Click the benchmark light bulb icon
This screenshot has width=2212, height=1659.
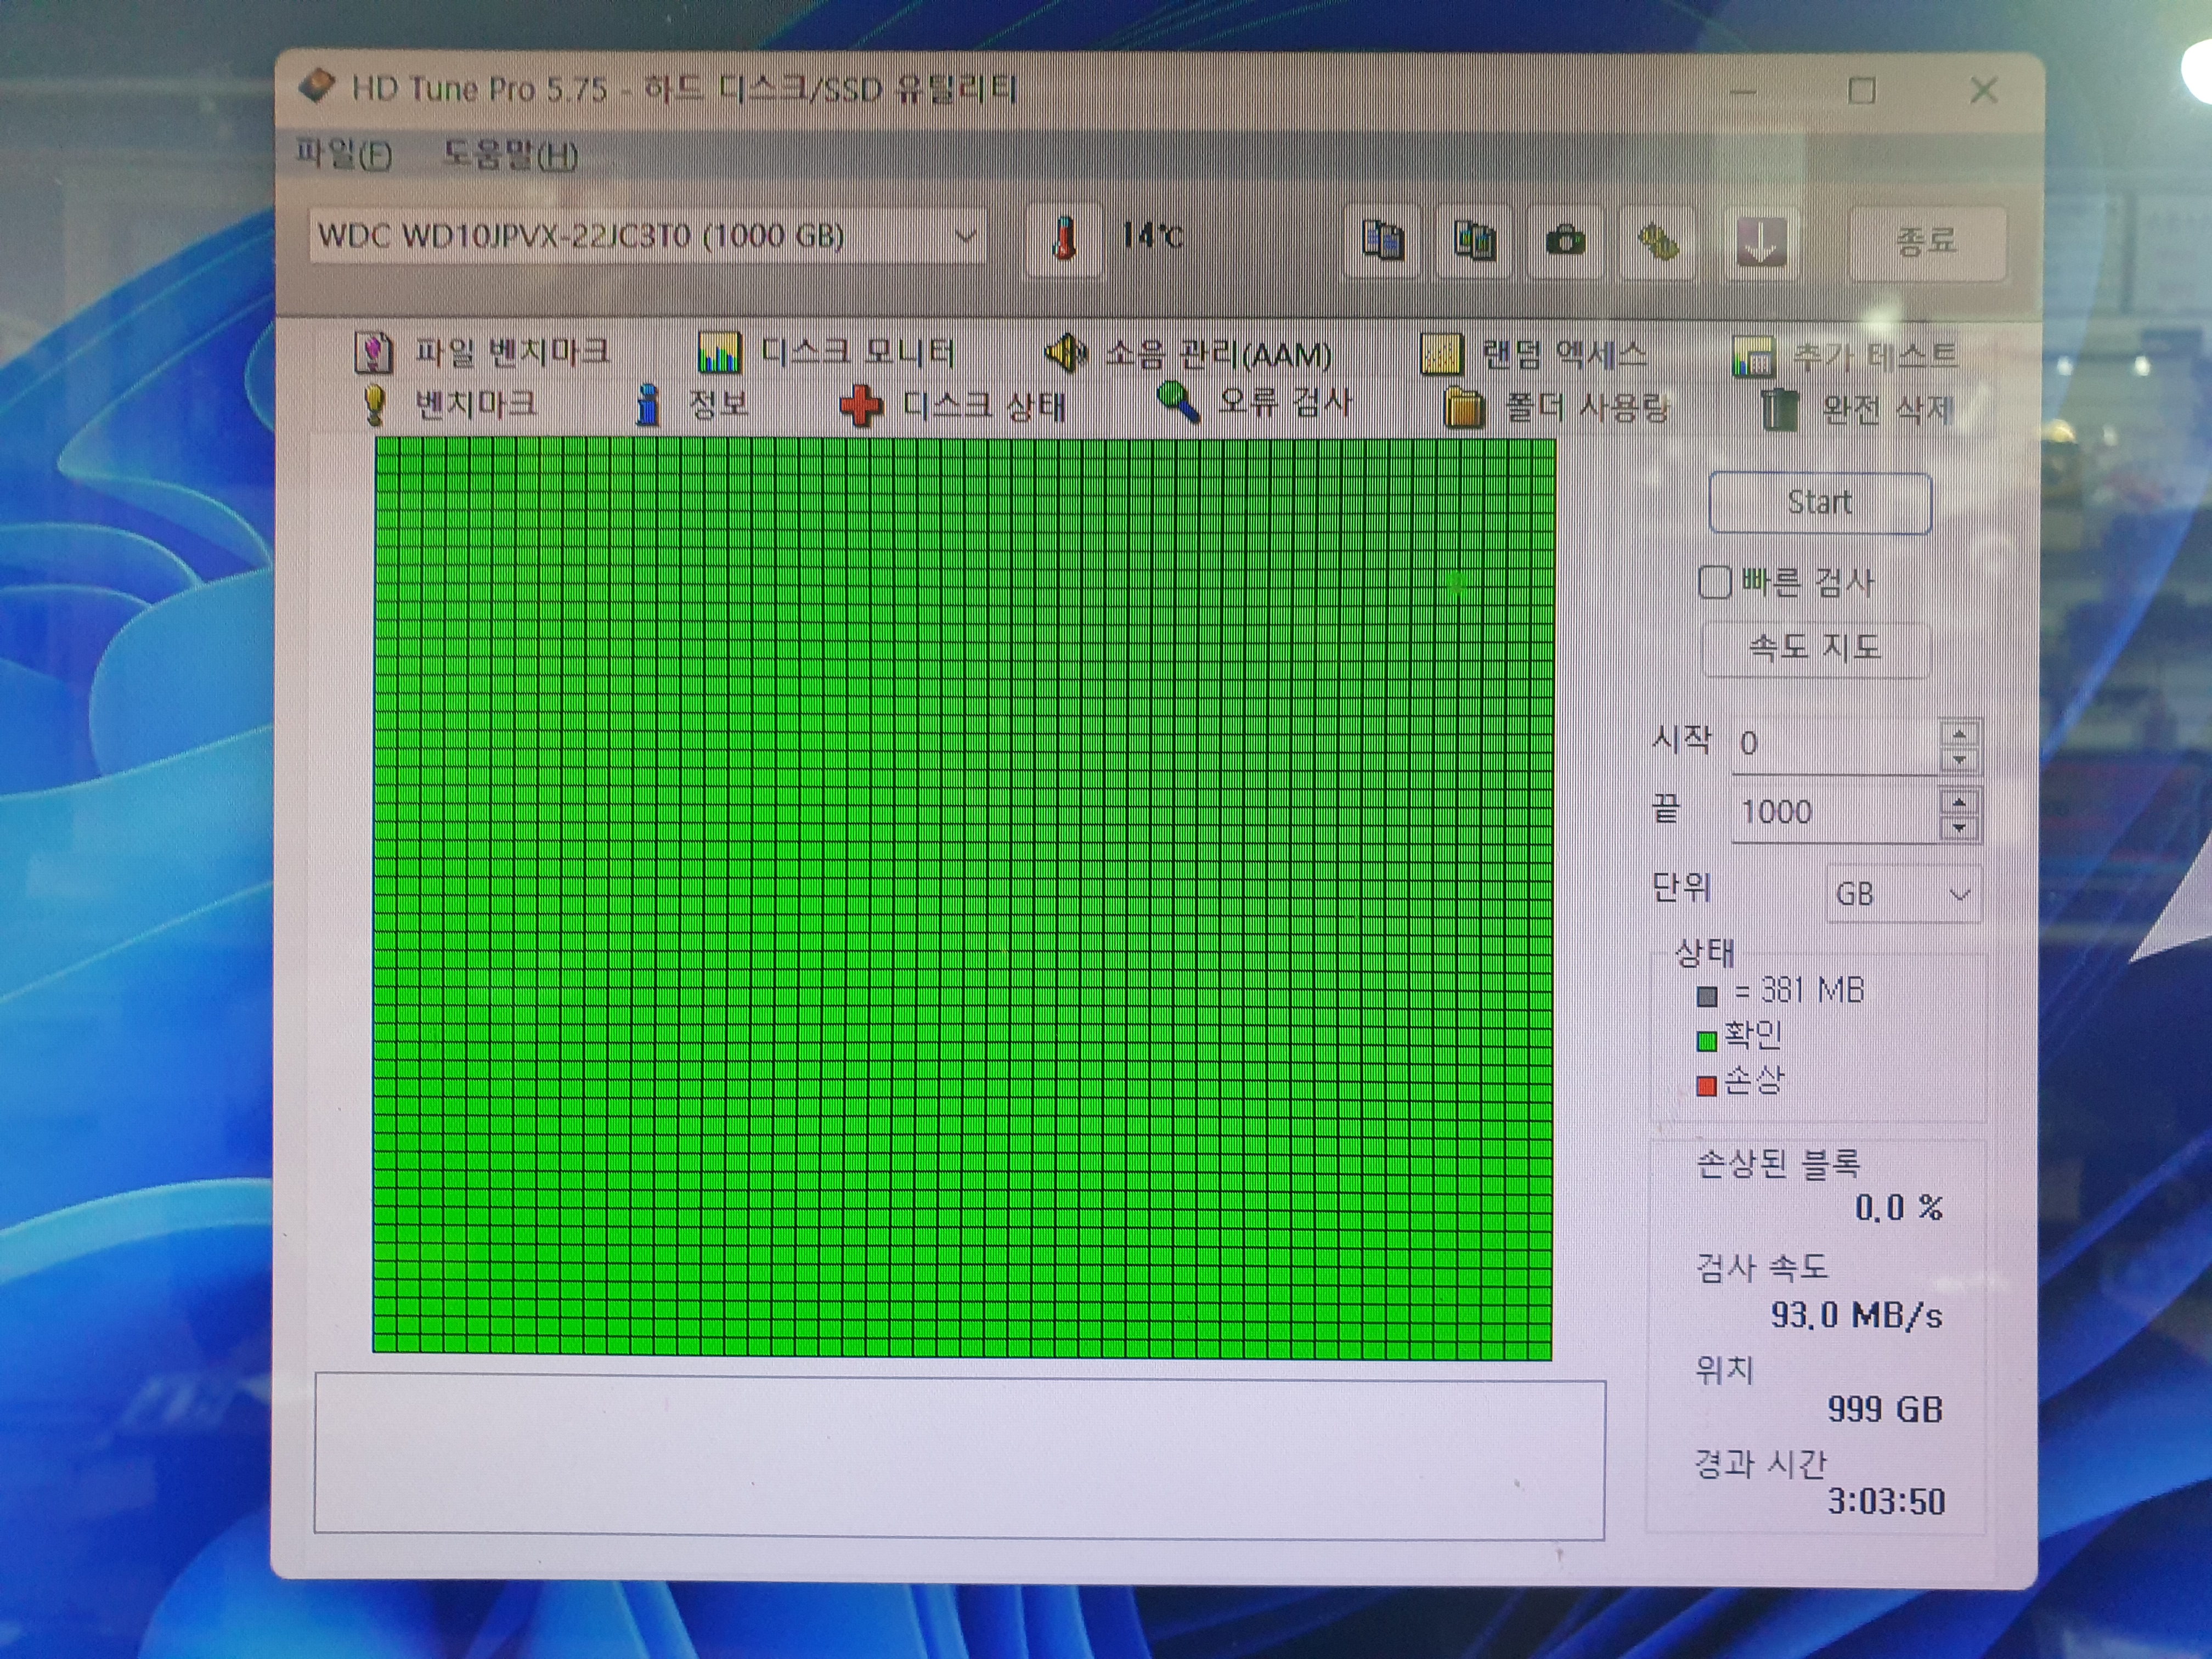tap(375, 405)
